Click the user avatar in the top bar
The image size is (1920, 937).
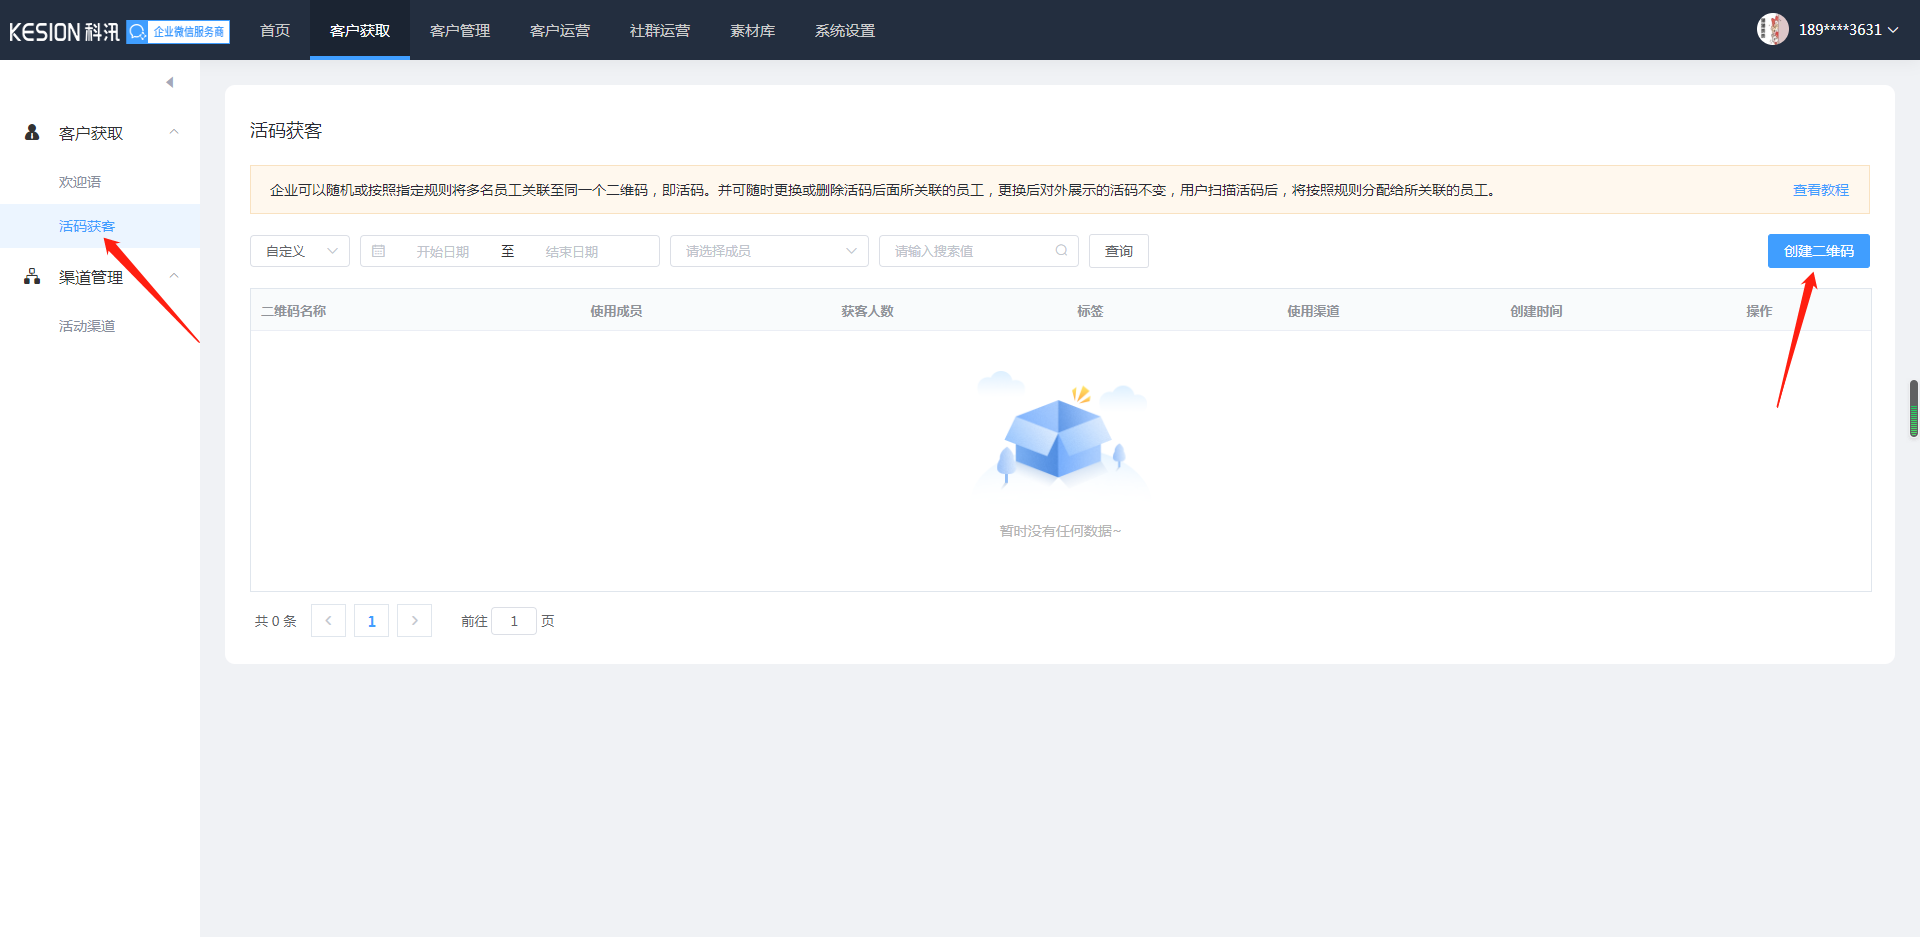click(1772, 29)
